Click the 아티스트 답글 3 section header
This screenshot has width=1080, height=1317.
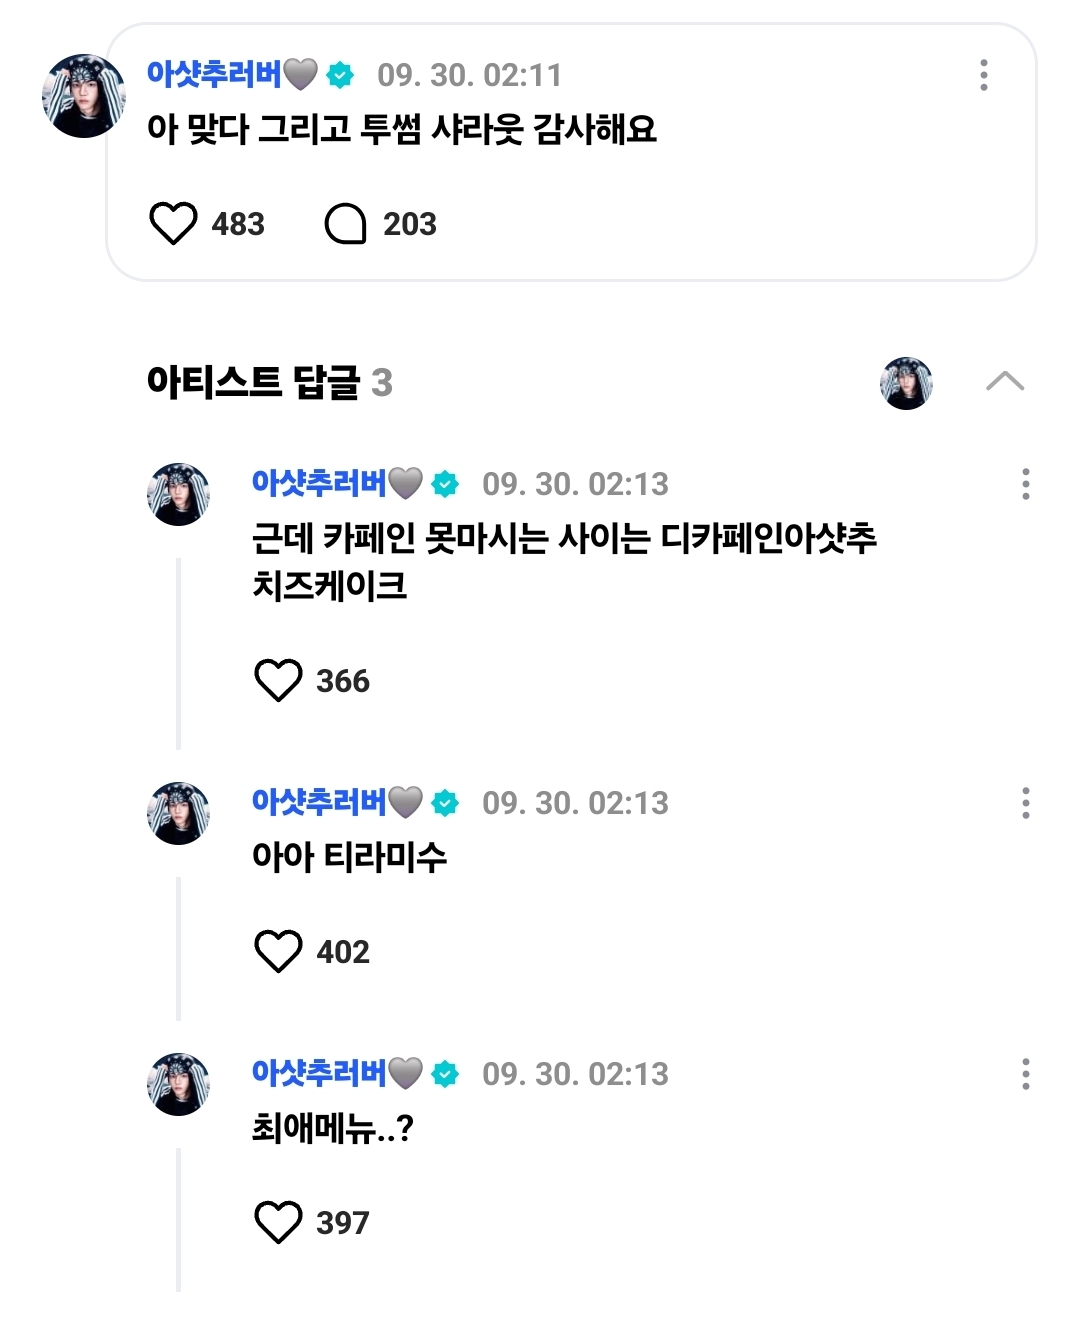(269, 382)
